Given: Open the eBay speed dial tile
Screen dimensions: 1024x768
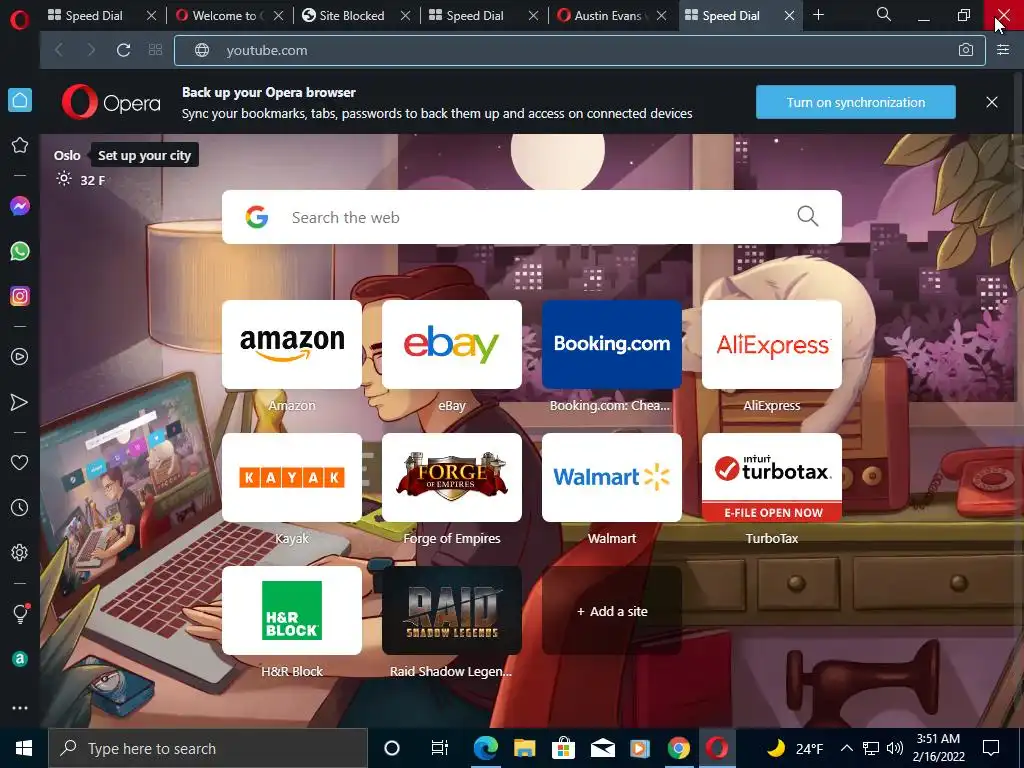Looking at the screenshot, I should click(452, 345).
